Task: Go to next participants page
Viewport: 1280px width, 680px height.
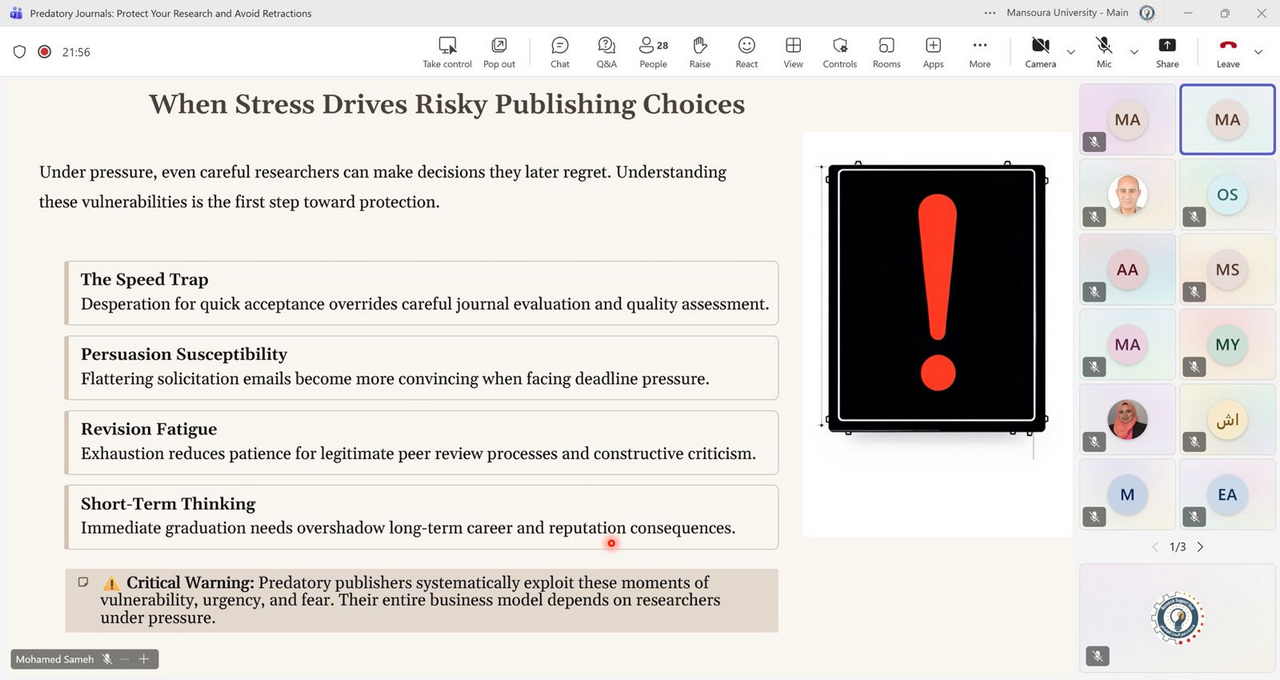Action: pyautogui.click(x=1200, y=547)
